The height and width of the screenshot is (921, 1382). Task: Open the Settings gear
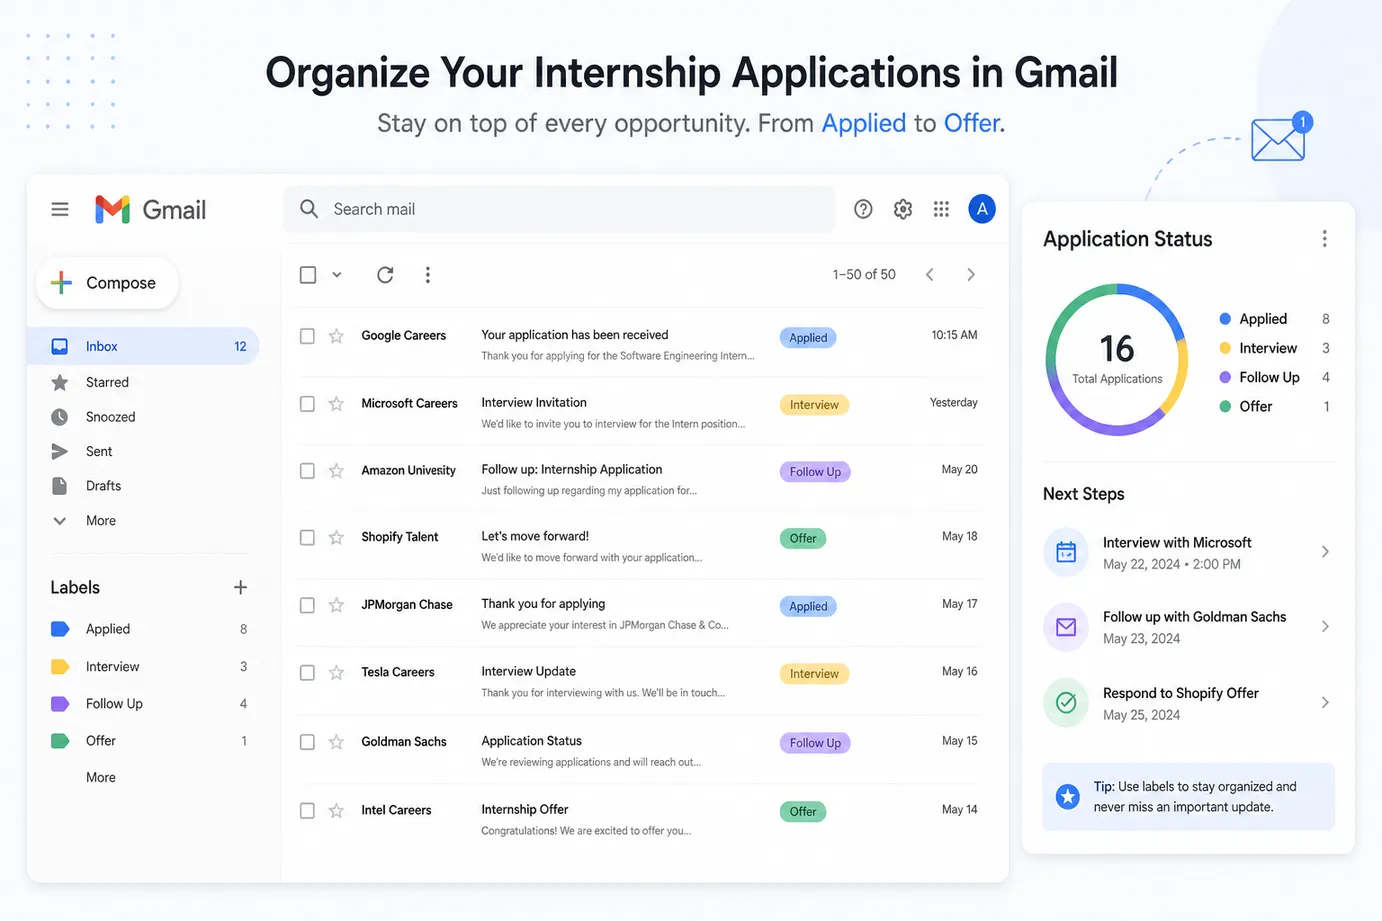903,209
